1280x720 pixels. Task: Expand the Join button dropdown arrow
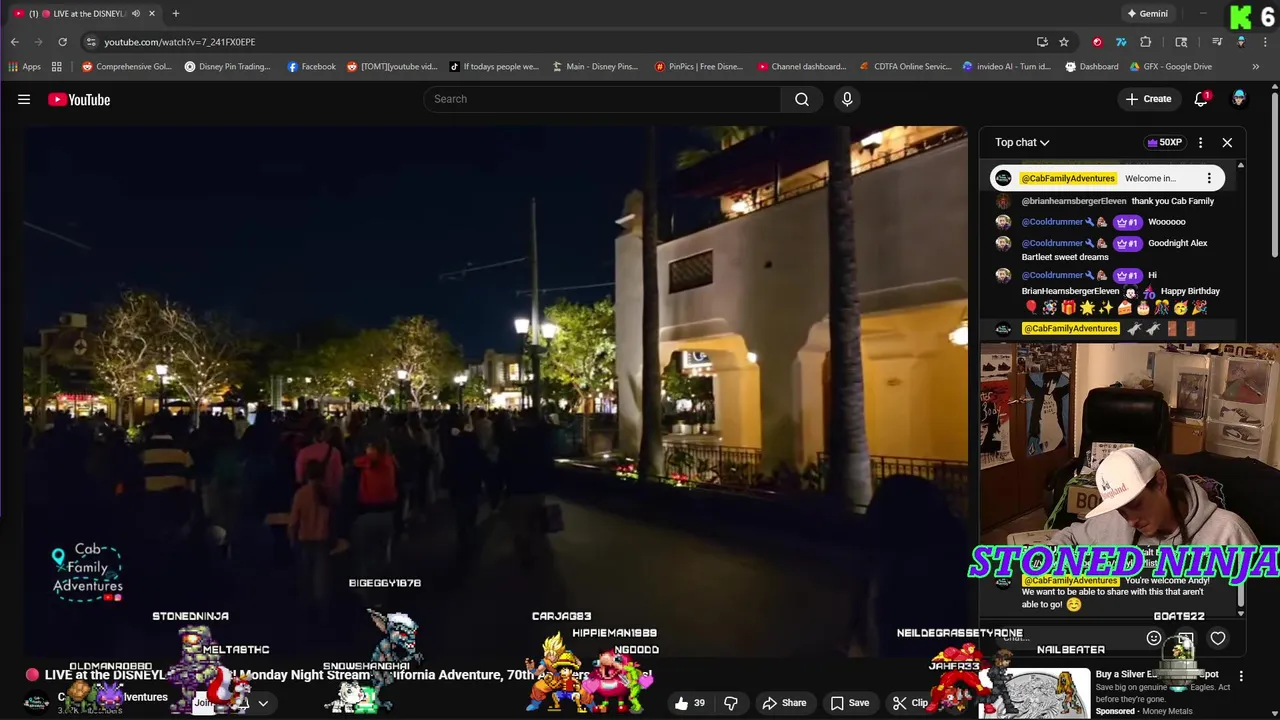[263, 703]
